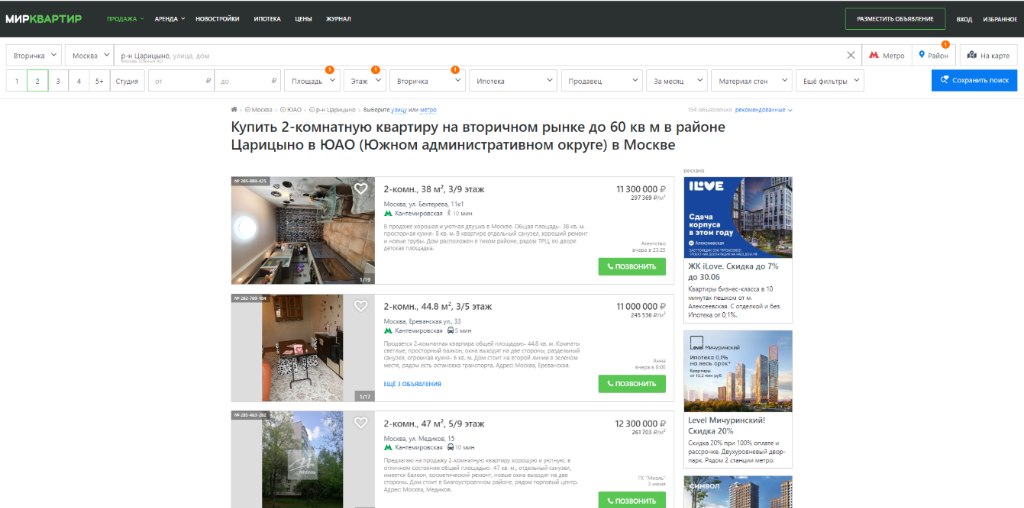Click Позвонить for the 12 300 000 ₽ listing
Viewport: 1024px width, 508px height.
(x=632, y=500)
